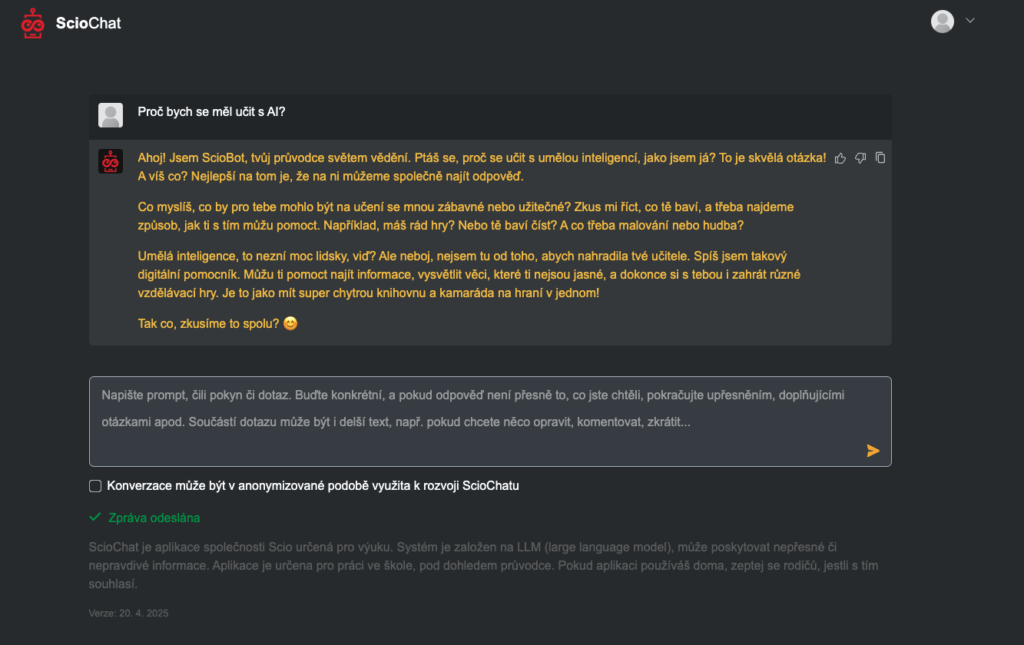This screenshot has height=645, width=1024.
Task: Click the ScioChat disclaimer text about LLM
Action: coord(483,565)
